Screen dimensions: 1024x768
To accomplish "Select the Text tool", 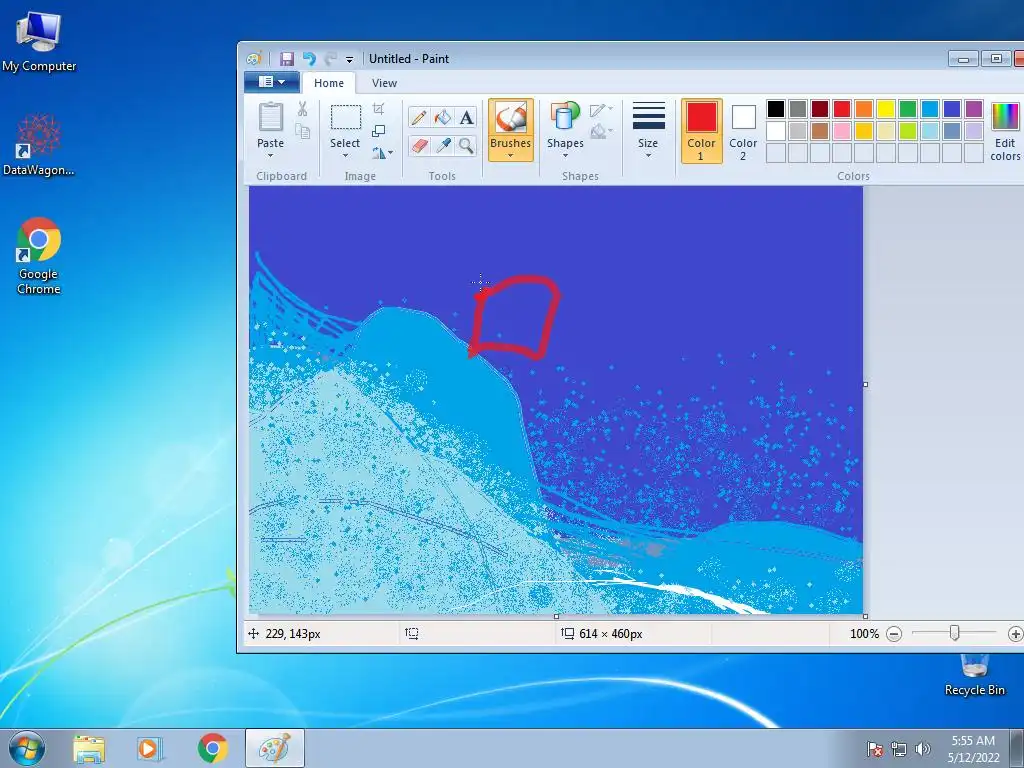I will tap(466, 118).
